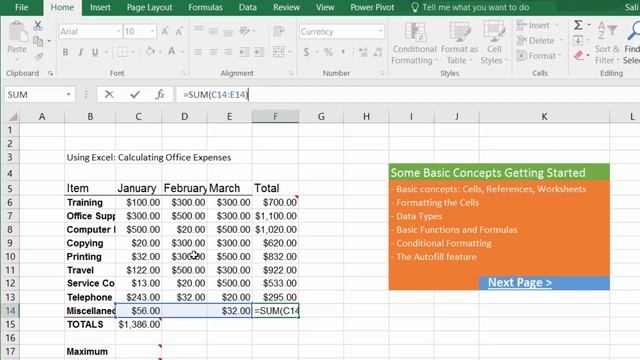Screen dimensions: 640x360
Task: Switch to the Power Pivot tab
Action: click(x=372, y=7)
